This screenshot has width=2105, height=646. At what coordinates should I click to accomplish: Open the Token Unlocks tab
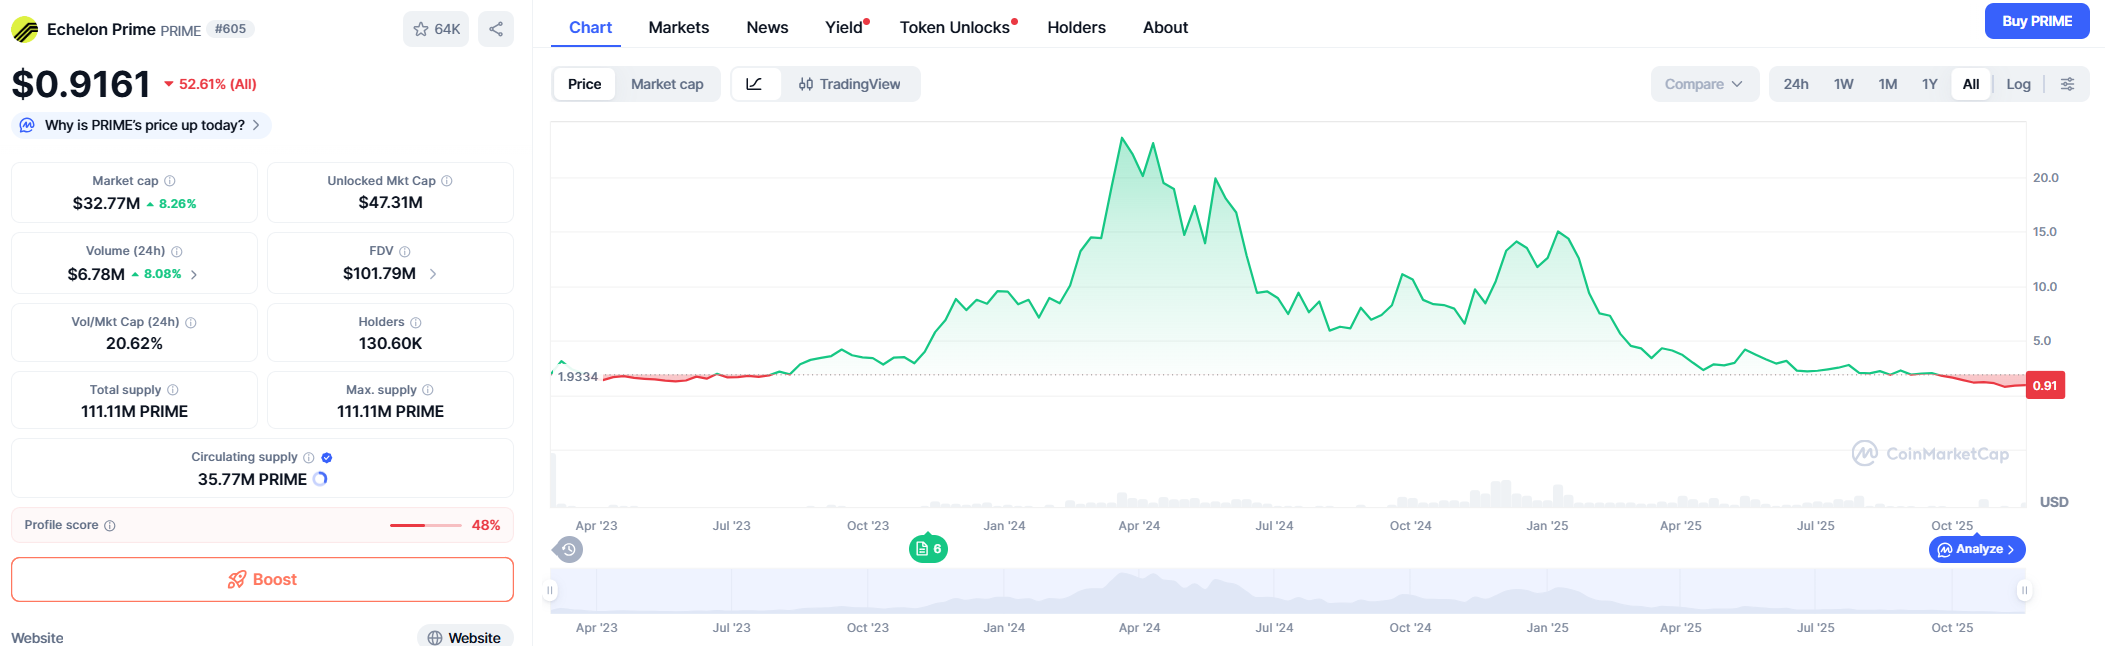point(957,28)
